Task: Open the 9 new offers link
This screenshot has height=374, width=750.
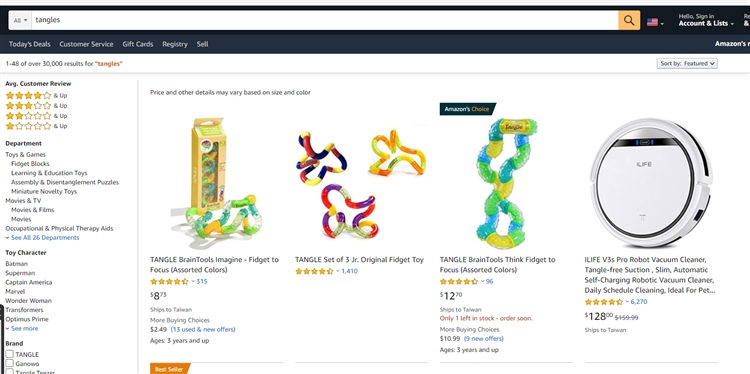Action: pos(484,339)
